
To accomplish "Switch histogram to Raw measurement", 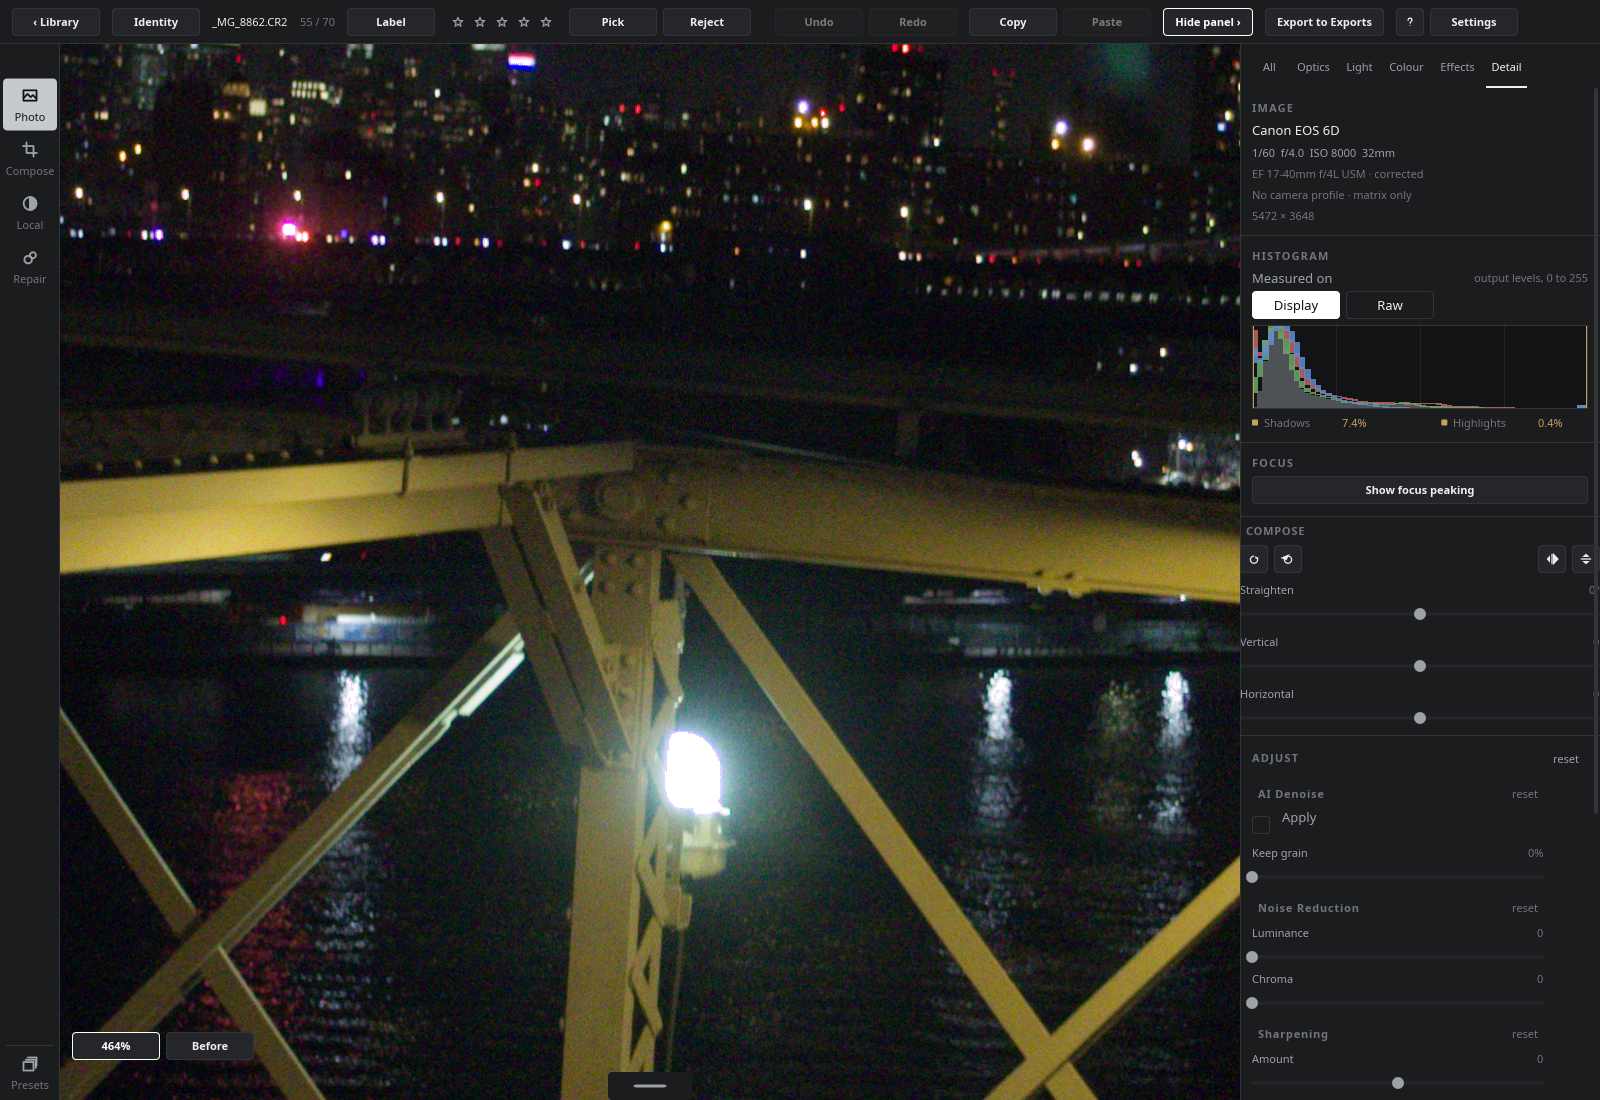I will click(1390, 305).
